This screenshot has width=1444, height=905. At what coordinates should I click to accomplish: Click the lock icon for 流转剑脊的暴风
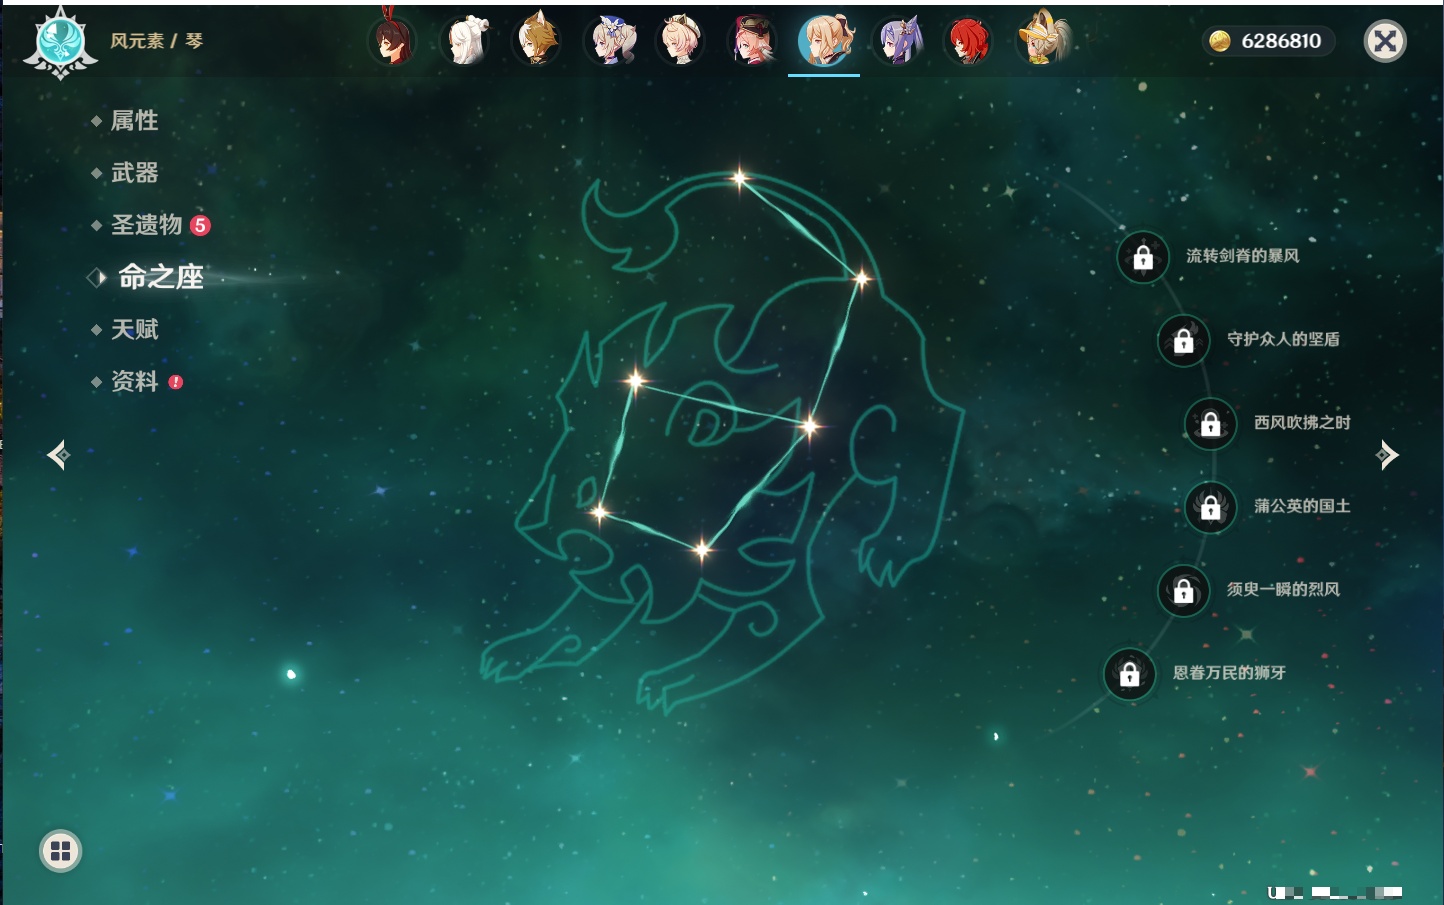(x=1143, y=257)
